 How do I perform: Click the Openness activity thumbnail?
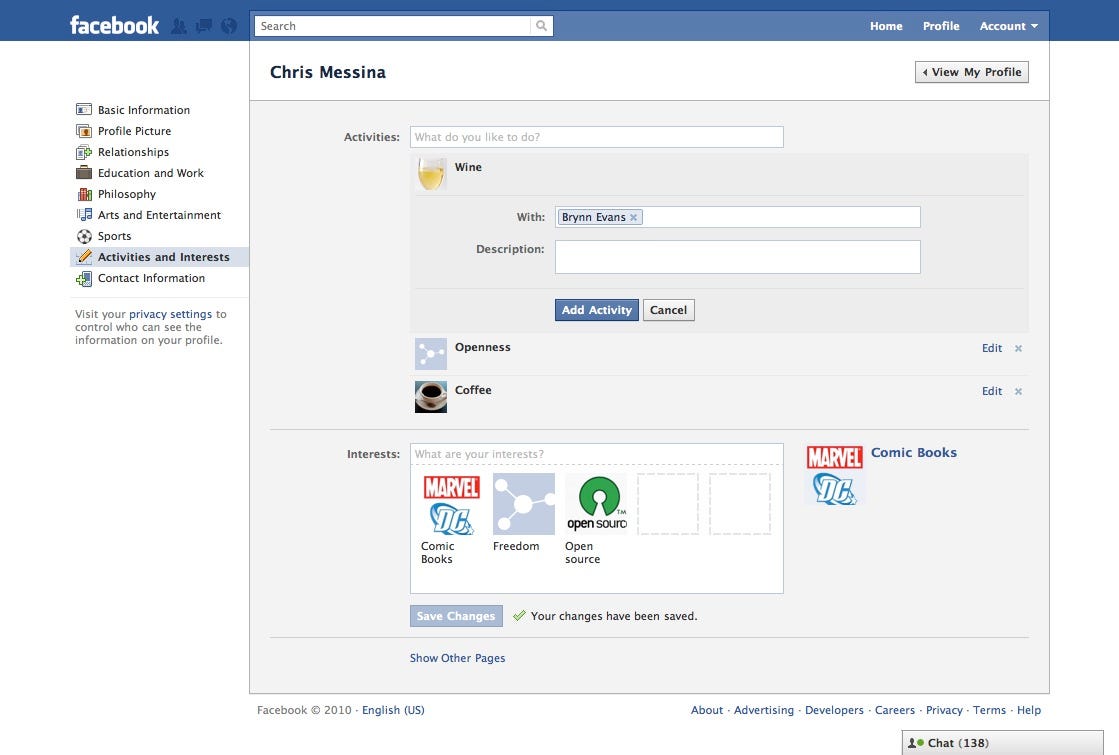click(431, 354)
